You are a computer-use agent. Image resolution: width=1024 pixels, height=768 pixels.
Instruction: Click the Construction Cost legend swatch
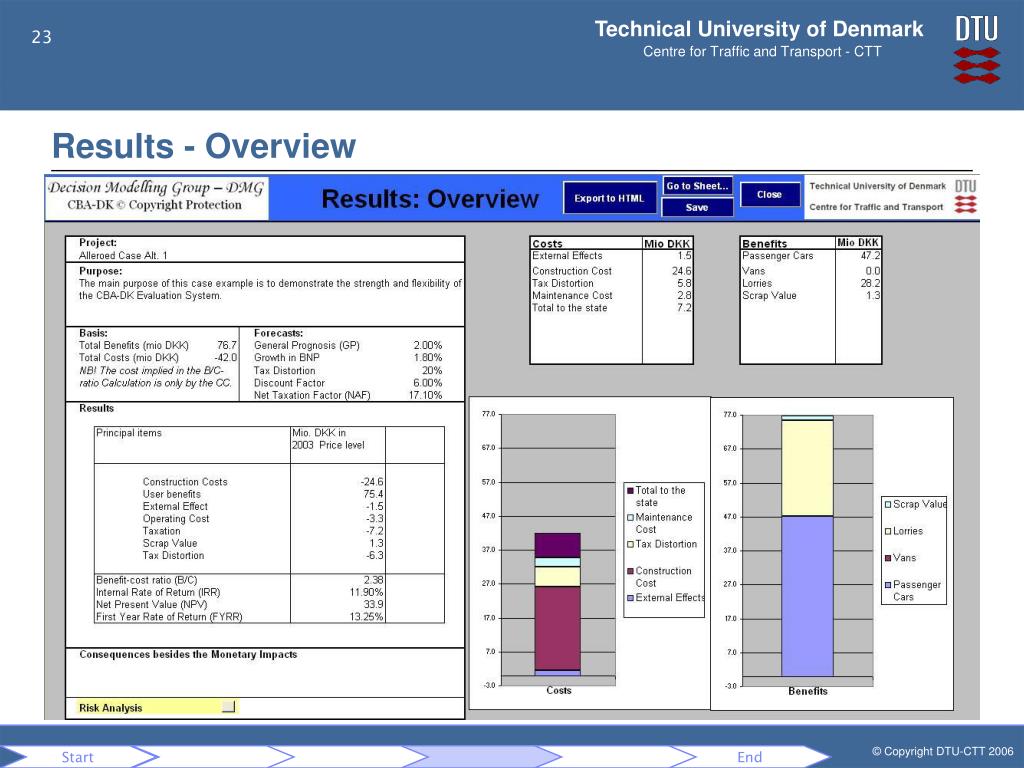pyautogui.click(x=630, y=571)
